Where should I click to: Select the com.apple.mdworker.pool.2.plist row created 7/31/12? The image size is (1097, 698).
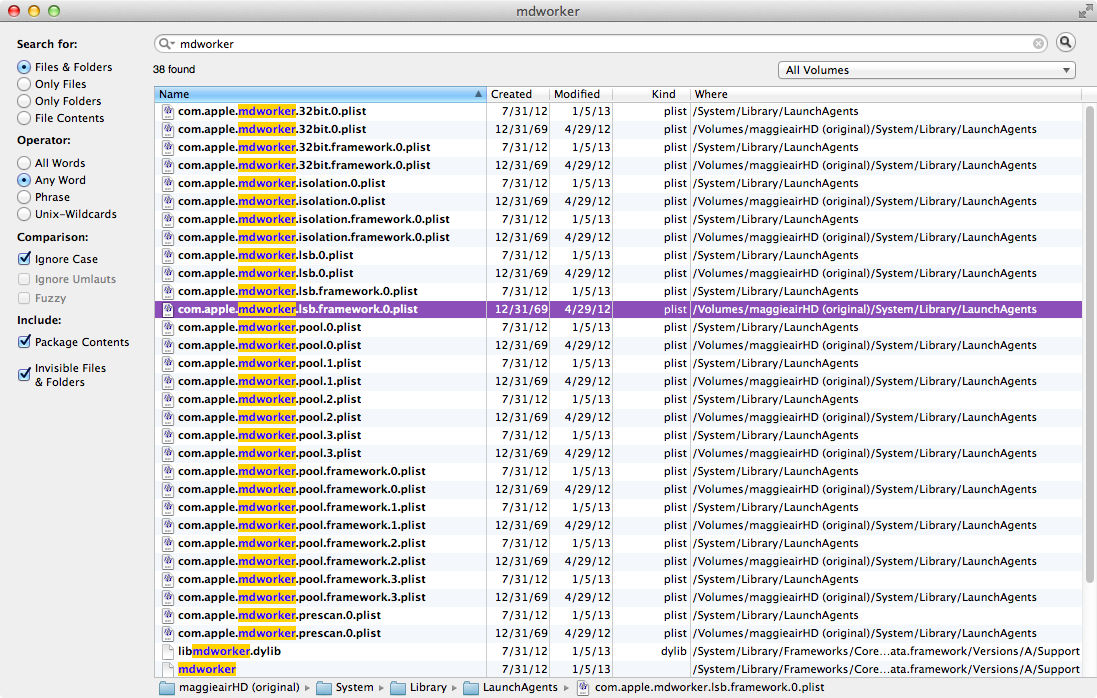pos(618,399)
